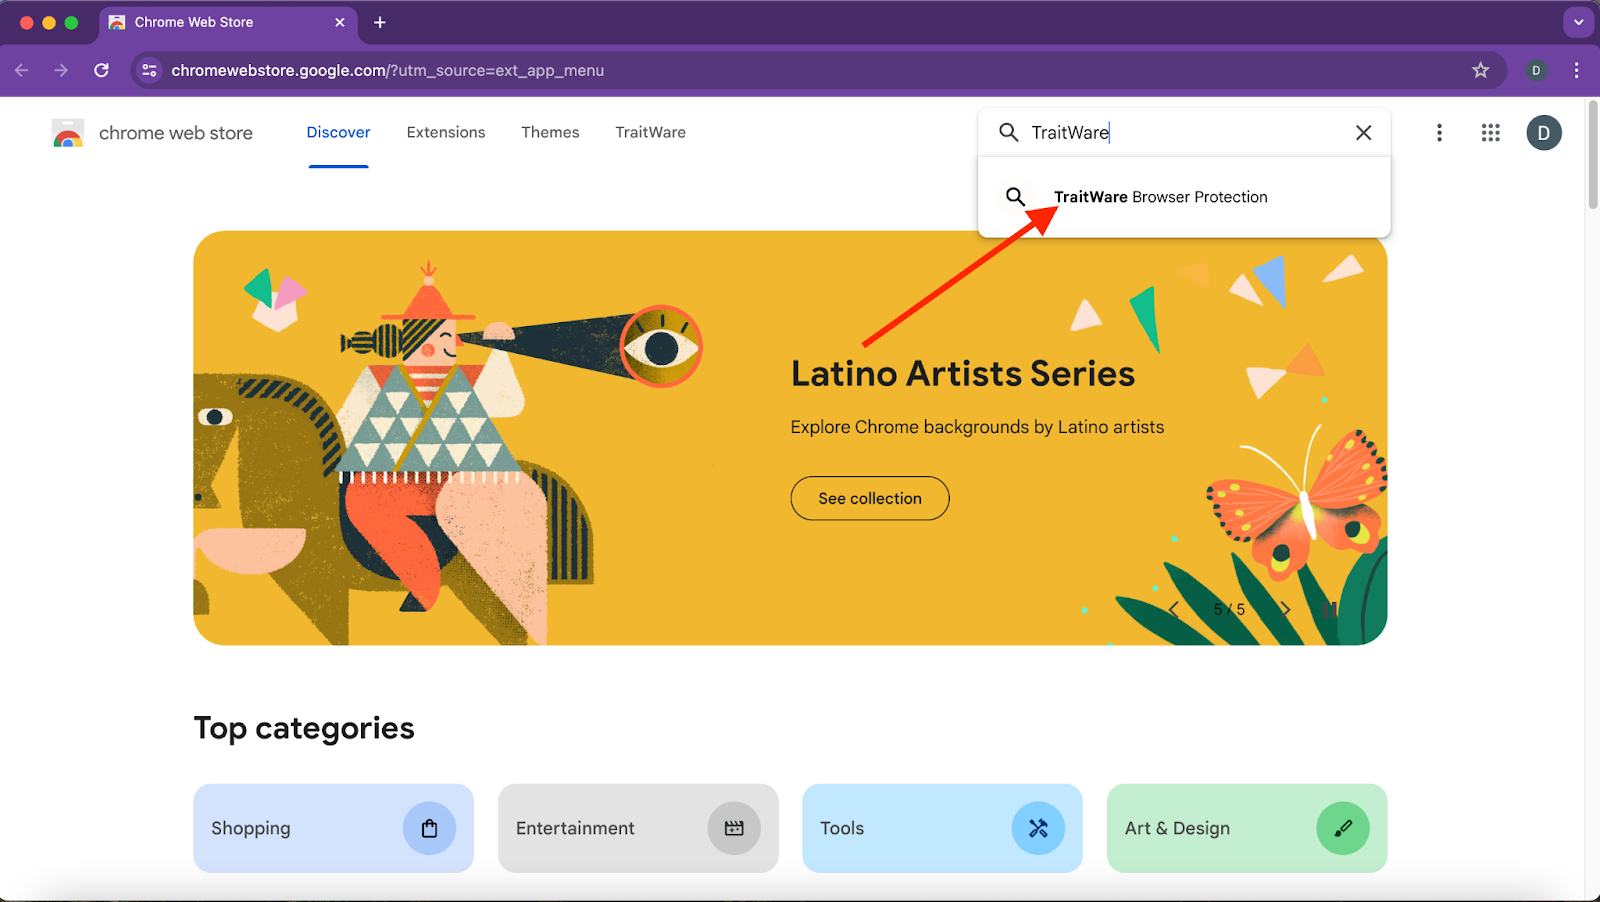This screenshot has width=1600, height=902.
Task: Switch to the Themes tab
Action: (550, 132)
